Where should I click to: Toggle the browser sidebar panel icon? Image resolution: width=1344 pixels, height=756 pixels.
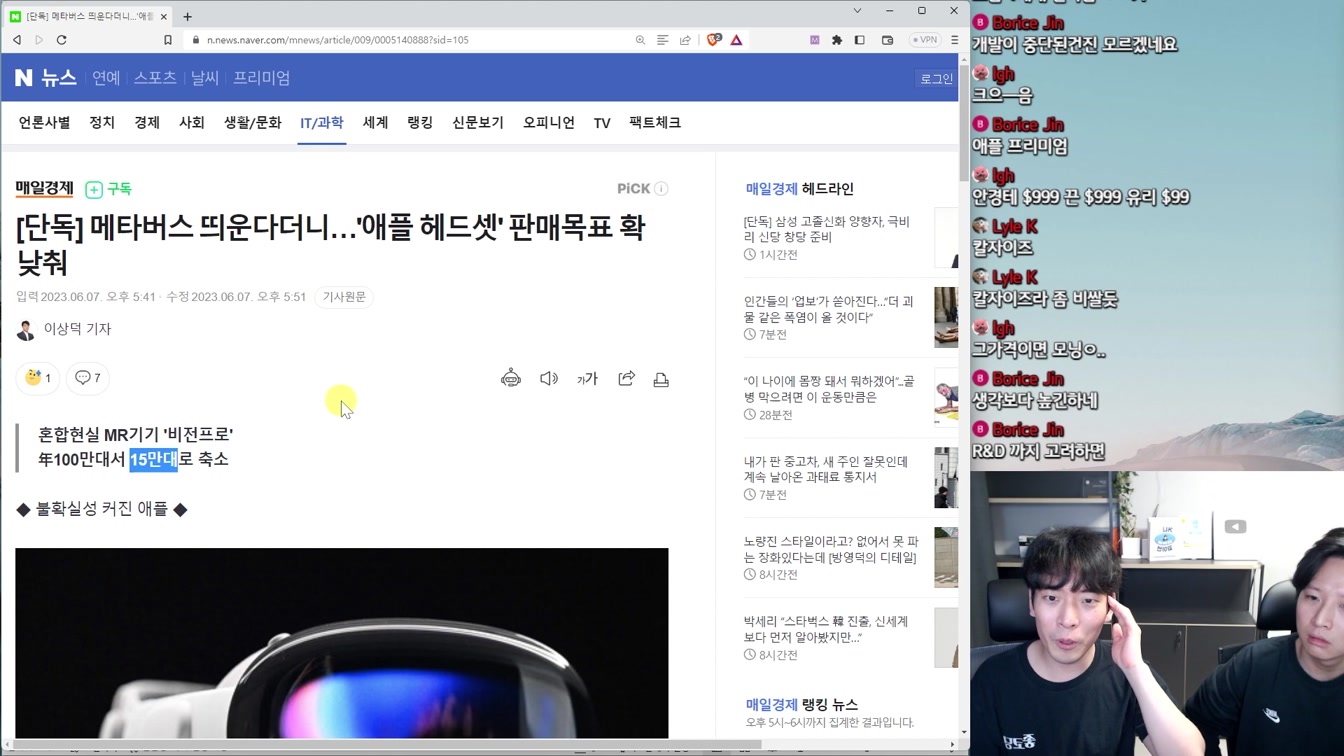(859, 40)
